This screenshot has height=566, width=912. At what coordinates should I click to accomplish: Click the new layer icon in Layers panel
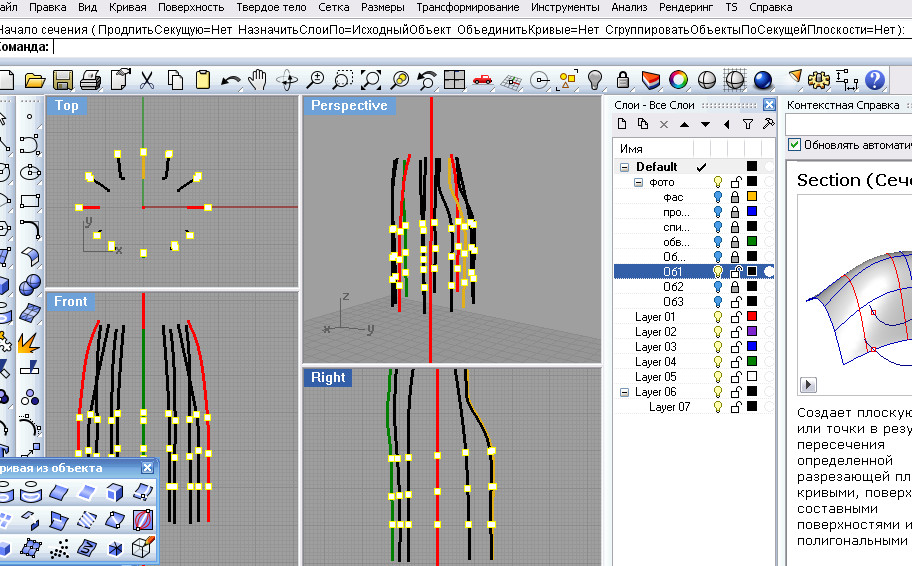coord(621,124)
